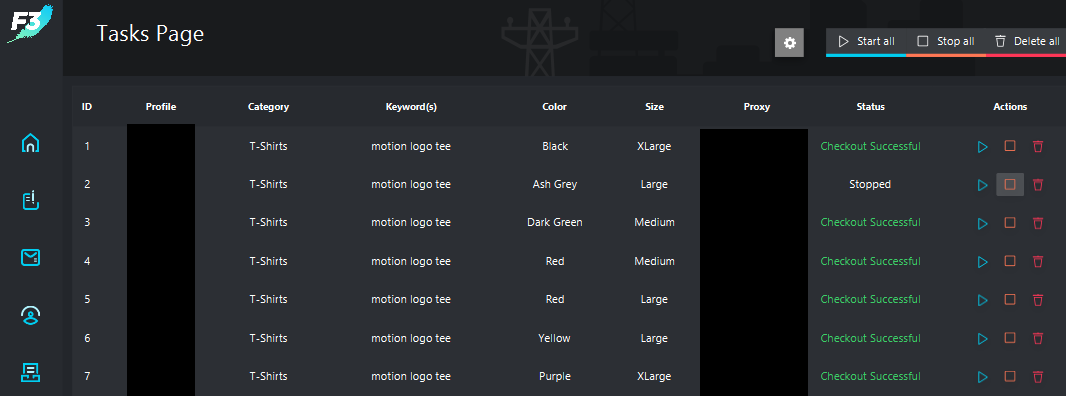Delete task 7 Purple
Image resolution: width=1066 pixels, height=396 pixels.
1037,376
